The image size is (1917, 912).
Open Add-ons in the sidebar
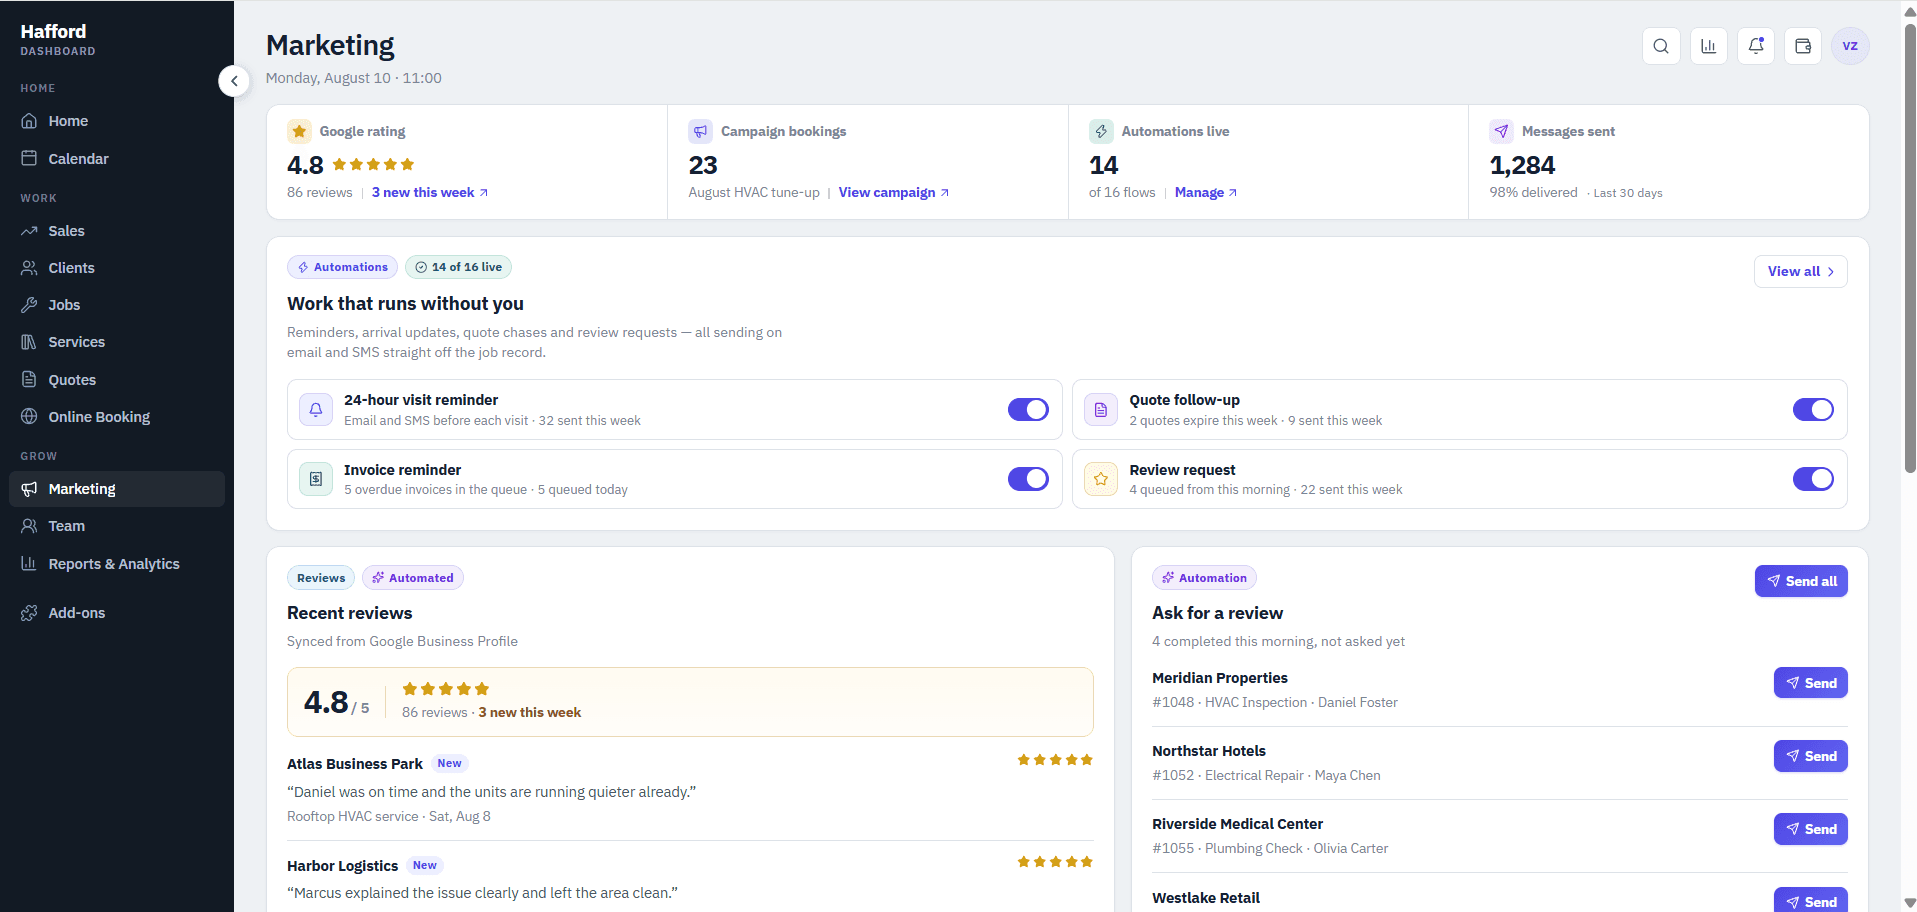117,613
